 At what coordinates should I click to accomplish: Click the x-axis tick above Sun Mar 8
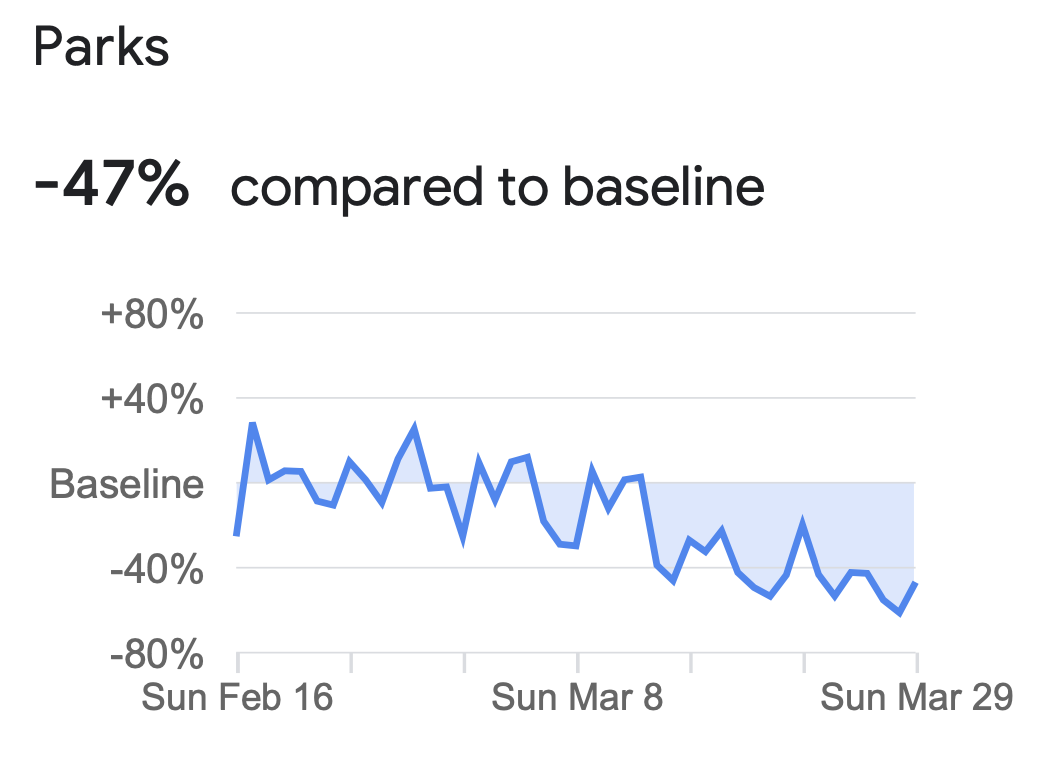pos(577,662)
